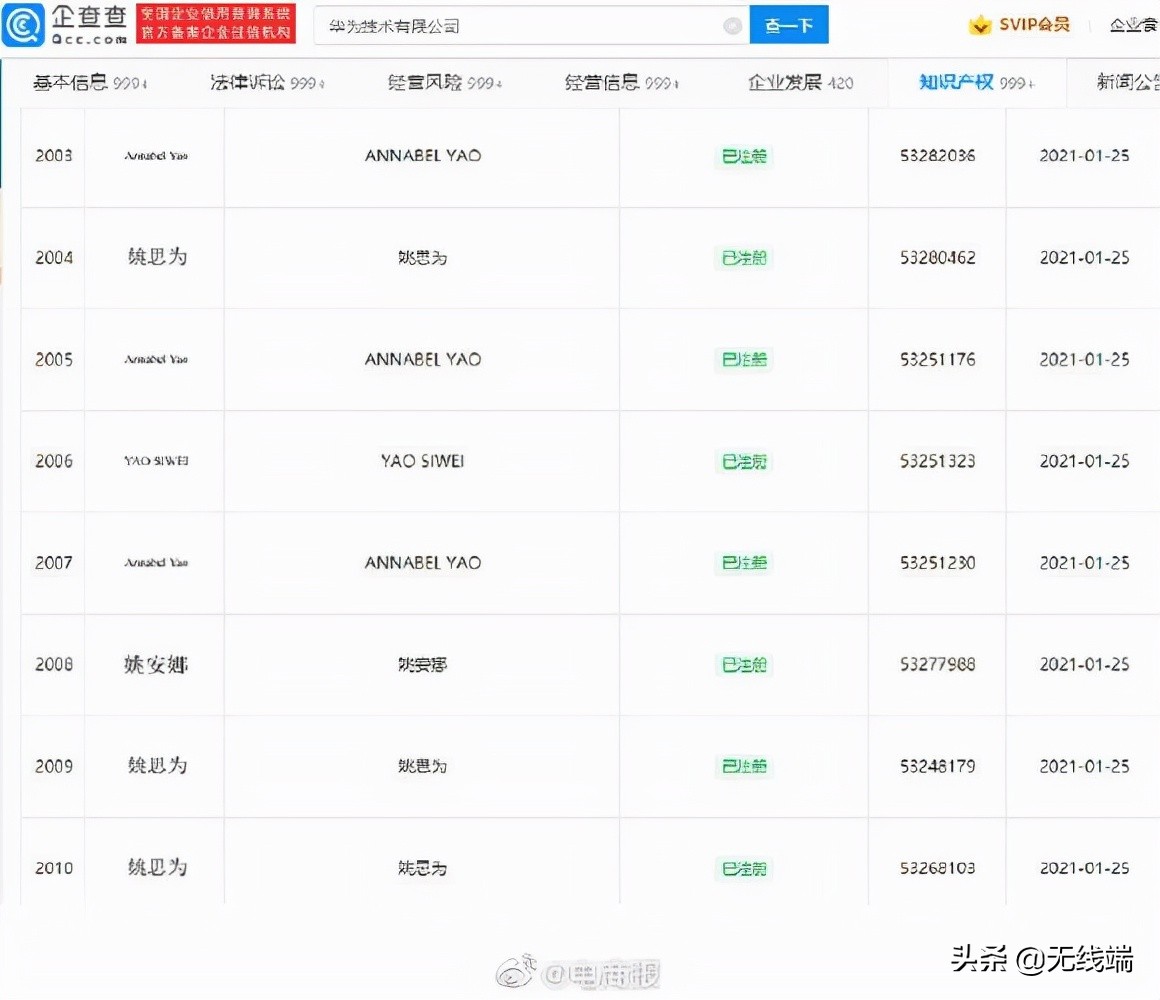The image size is (1160, 1000).
Task: Select registration number 53251230
Action: [937, 563]
